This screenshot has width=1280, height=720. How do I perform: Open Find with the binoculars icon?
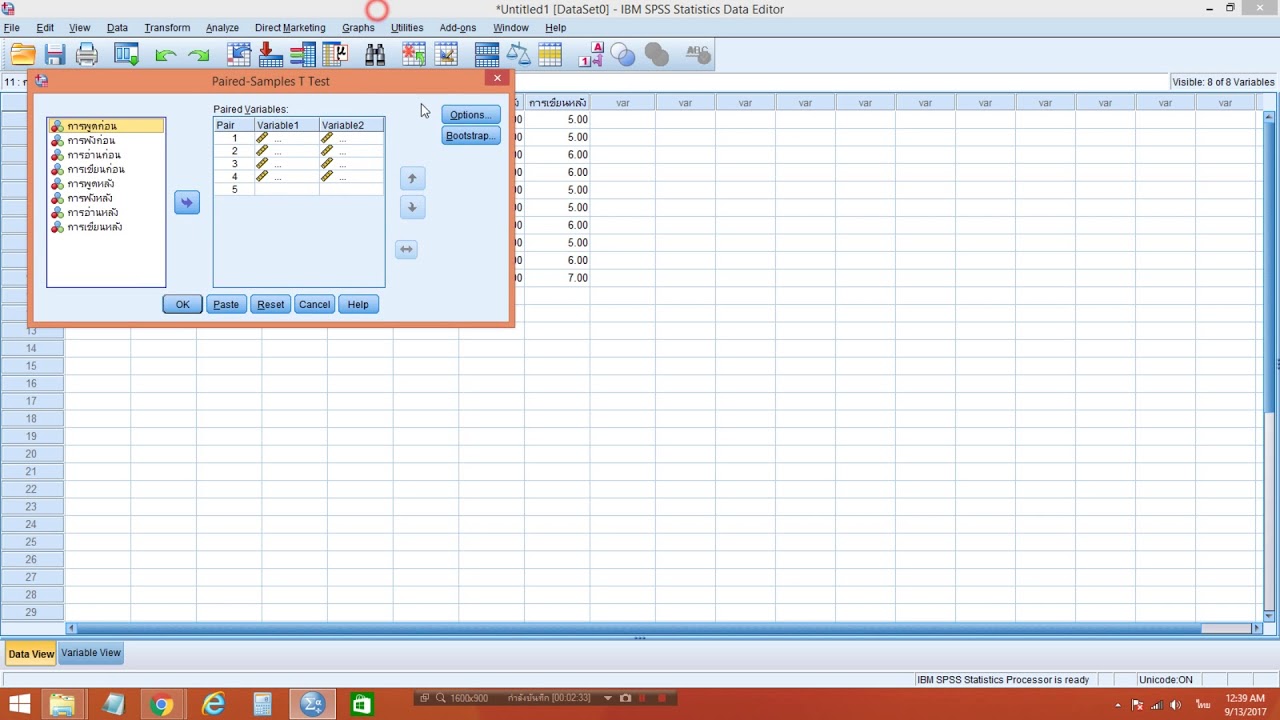pos(375,55)
